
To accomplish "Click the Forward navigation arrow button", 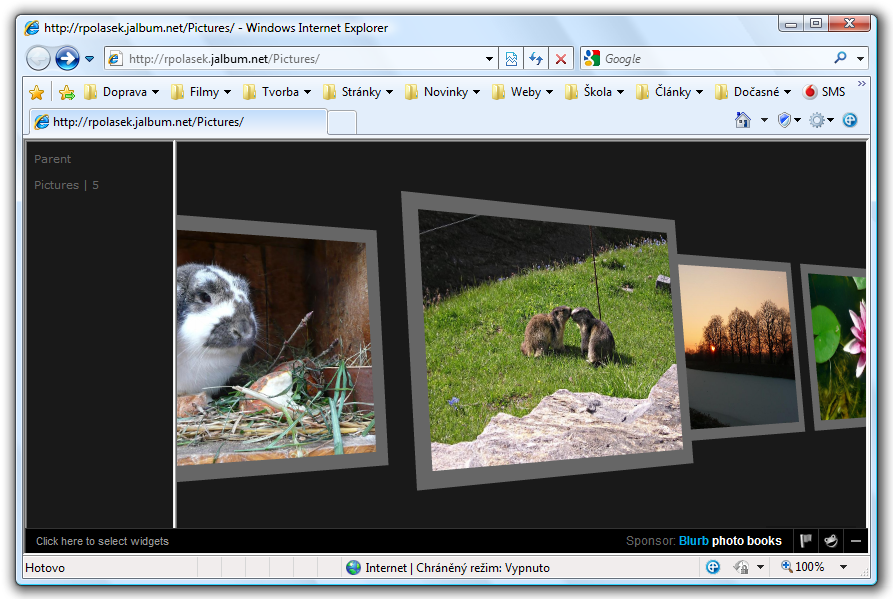I will 67,58.
